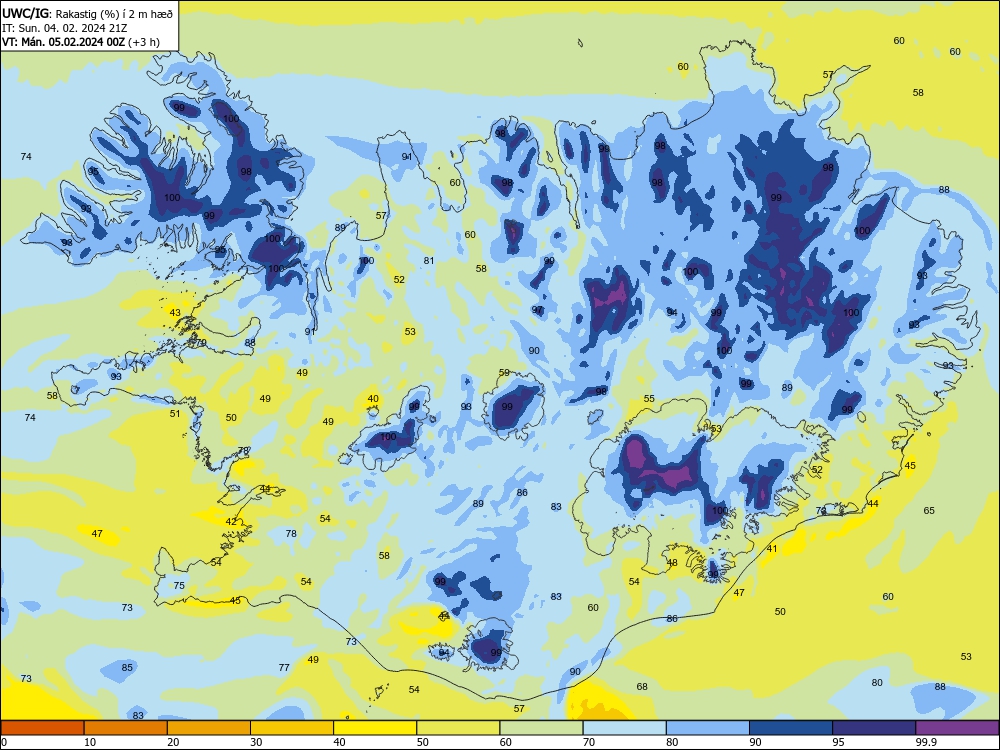Viewport: 1000px width, 750px height.
Task: Click the map value "43"
Action: click(x=175, y=312)
